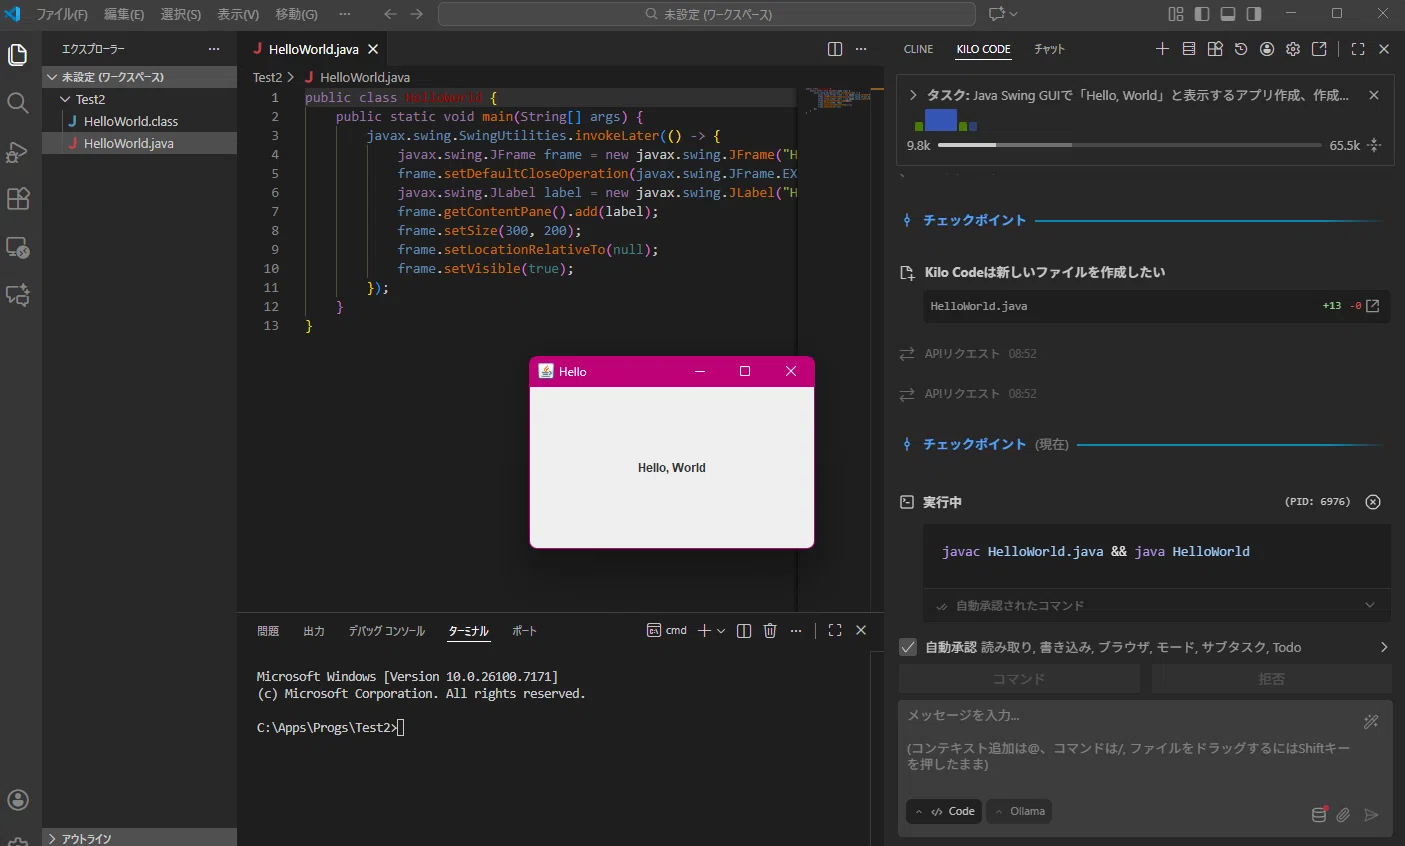
Task: Expand the タスク task header chevron
Action: point(913,95)
